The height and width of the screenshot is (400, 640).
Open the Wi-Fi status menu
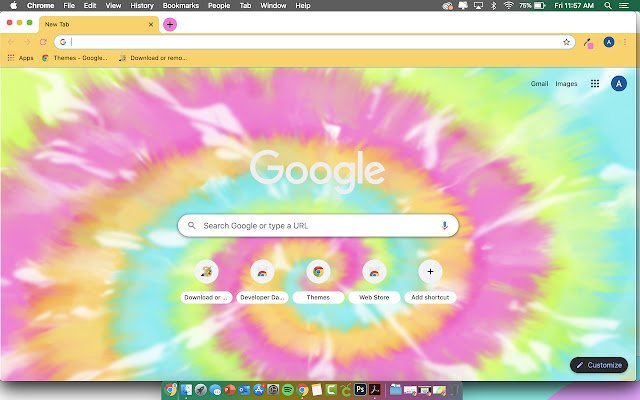[x=508, y=5]
